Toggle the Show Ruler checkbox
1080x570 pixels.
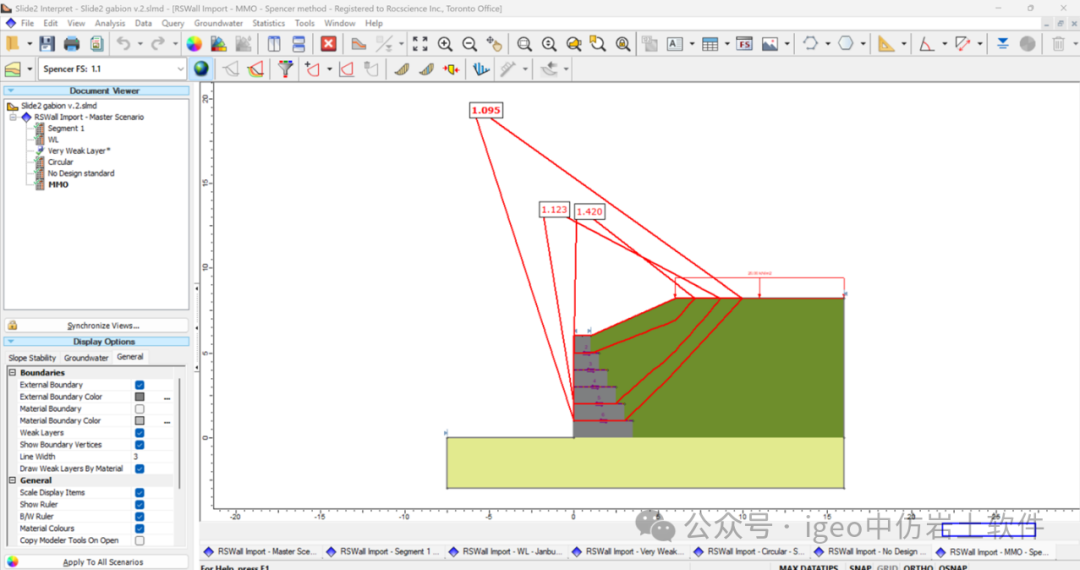(139, 505)
